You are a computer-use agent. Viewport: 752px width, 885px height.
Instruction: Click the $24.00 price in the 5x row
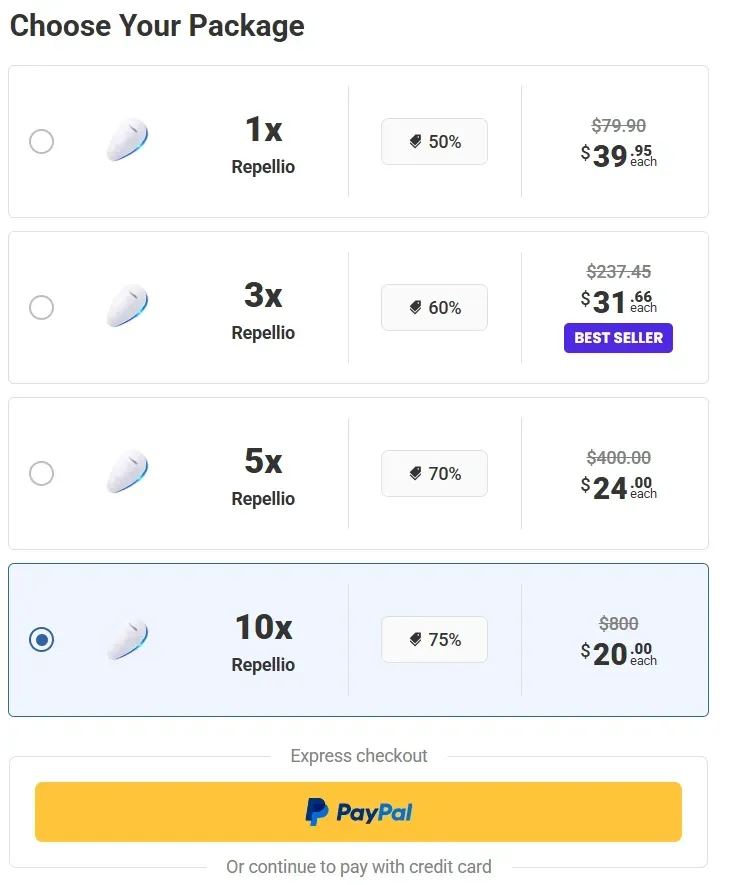coord(618,489)
